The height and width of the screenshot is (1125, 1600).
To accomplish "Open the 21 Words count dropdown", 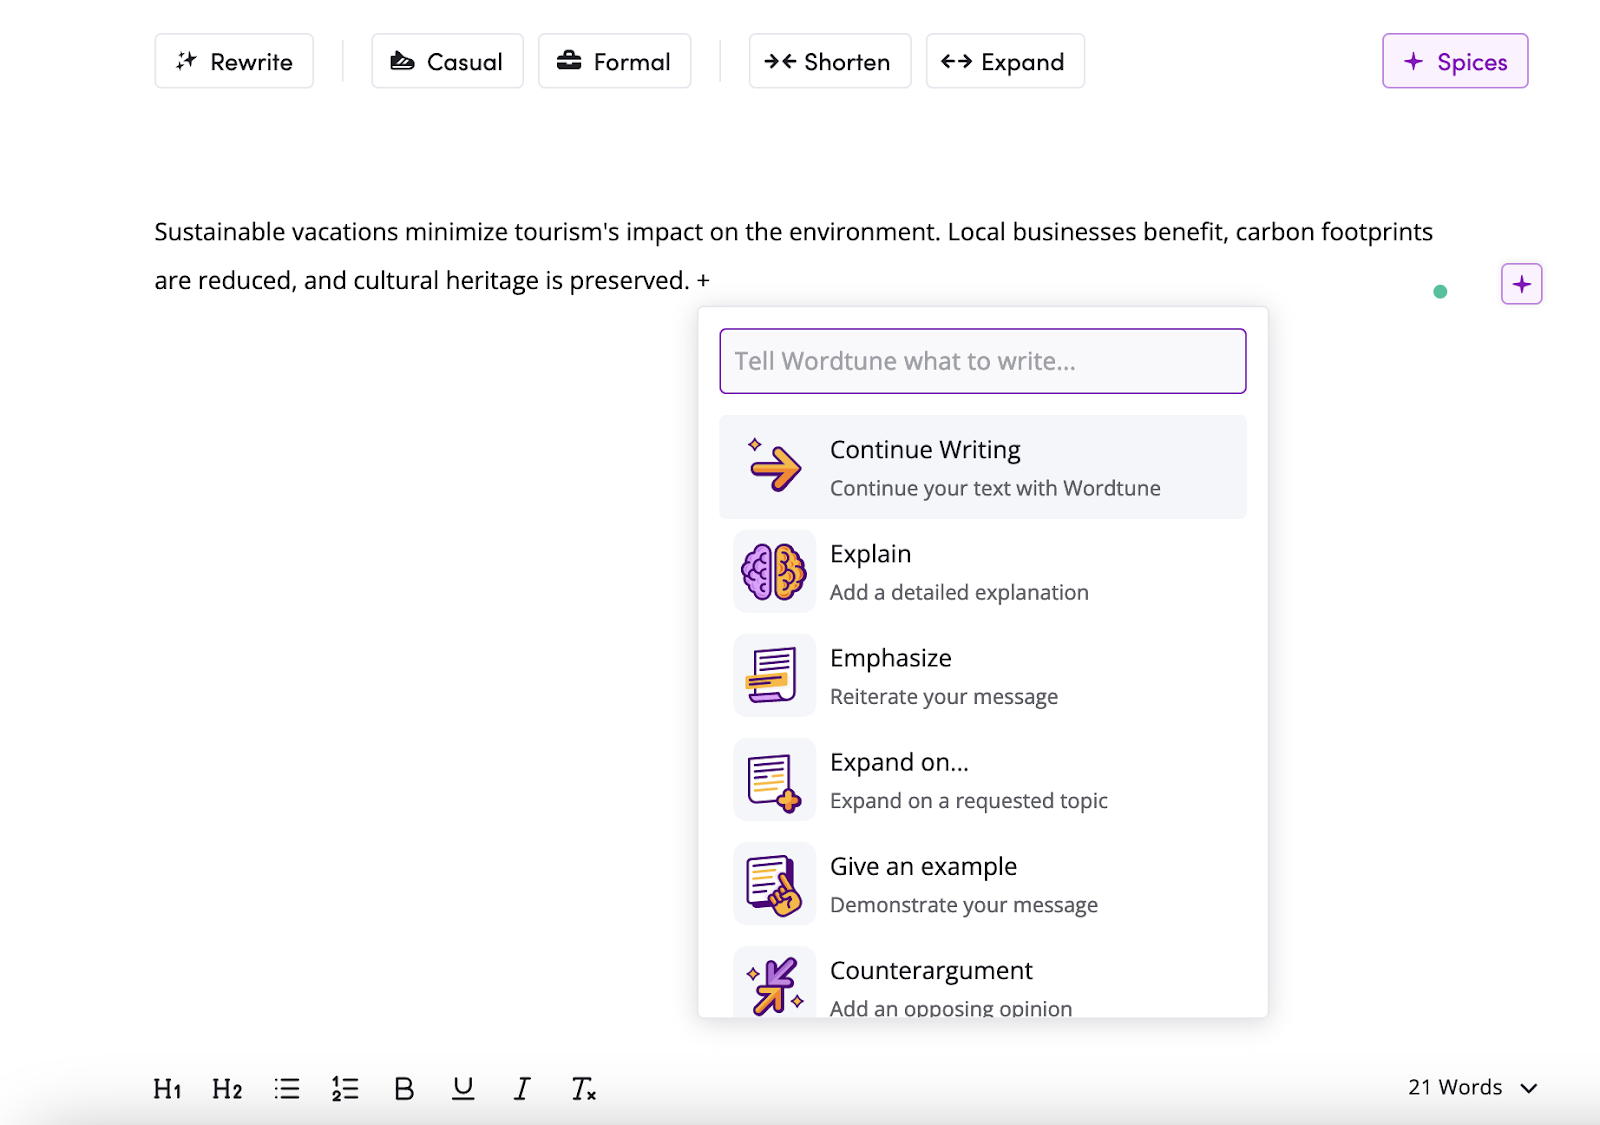I will tap(1473, 1087).
